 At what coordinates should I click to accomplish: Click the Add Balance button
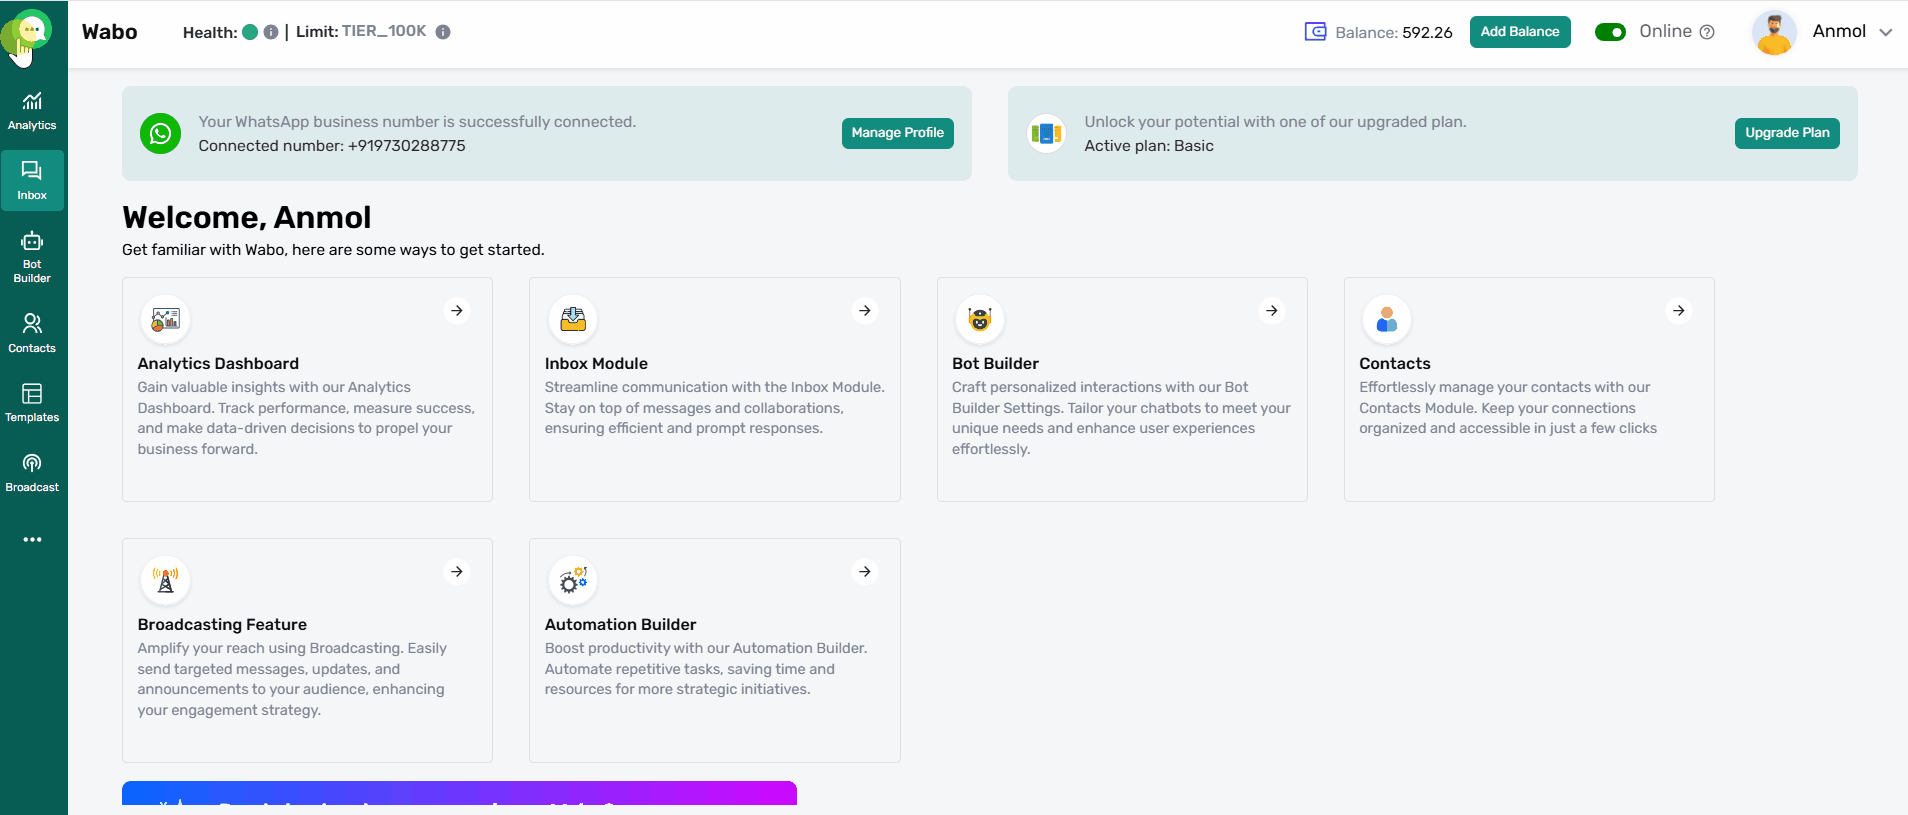(x=1519, y=32)
